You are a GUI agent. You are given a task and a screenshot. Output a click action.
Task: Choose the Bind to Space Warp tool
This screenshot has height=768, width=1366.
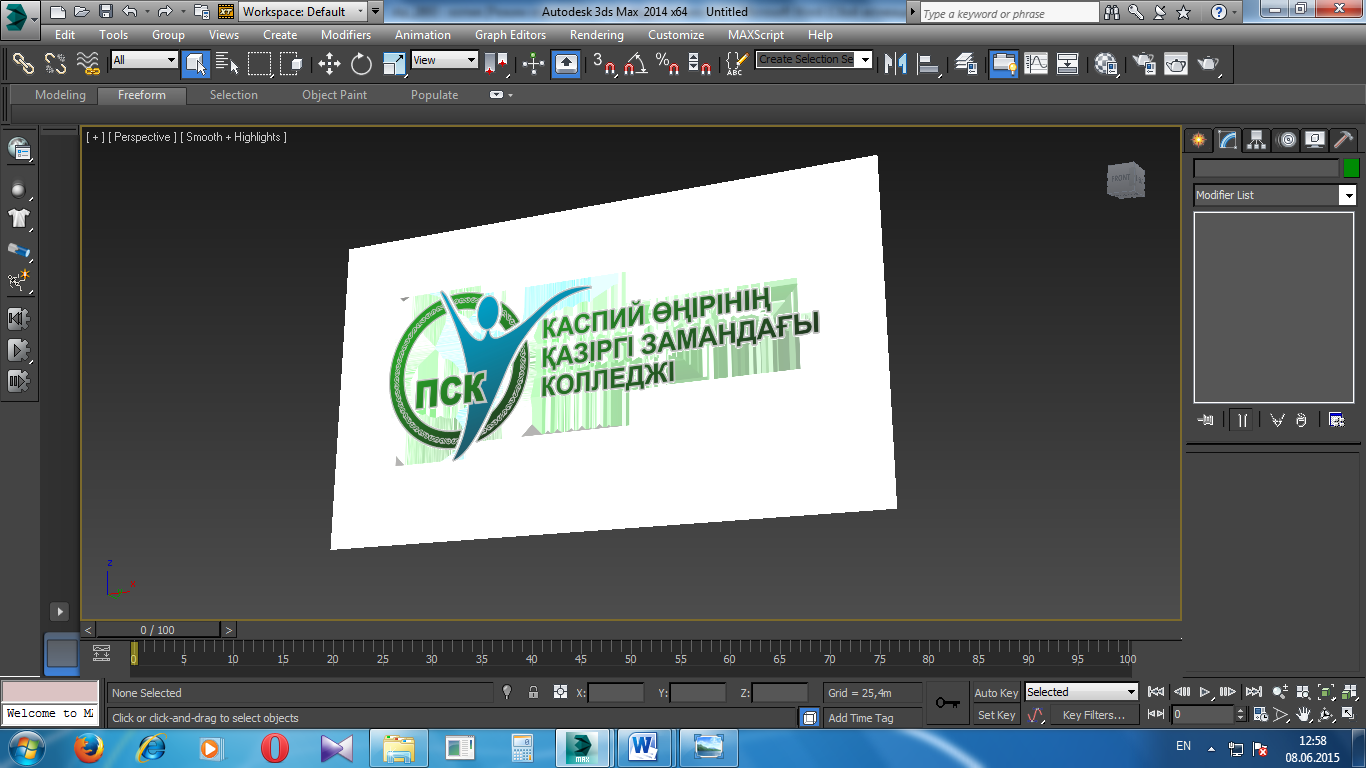[x=89, y=64]
